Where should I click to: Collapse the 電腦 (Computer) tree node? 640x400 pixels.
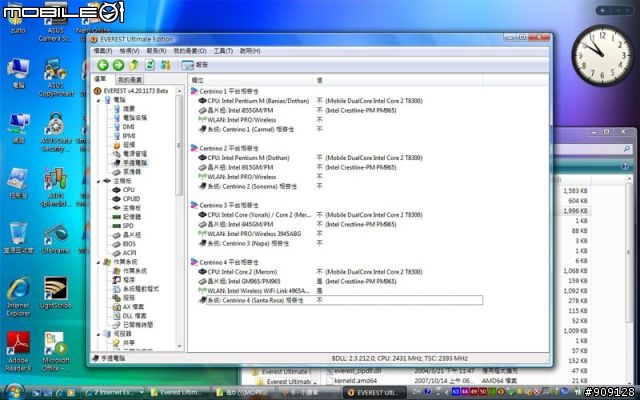[98, 100]
